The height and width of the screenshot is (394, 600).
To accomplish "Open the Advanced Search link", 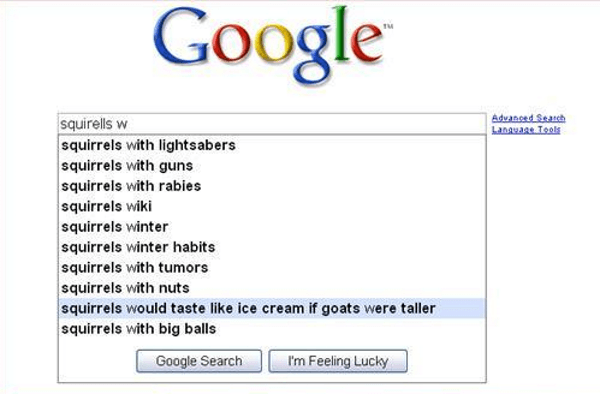I will pos(528,118).
